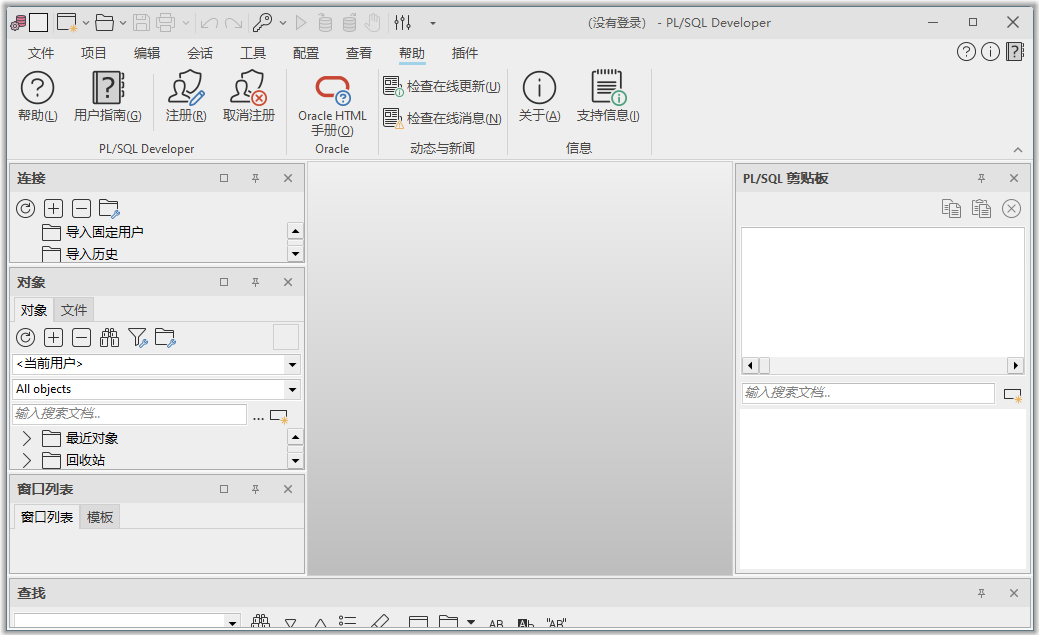Click the 注册 (Register) ribbon icon
This screenshot has height=635, width=1039.
click(186, 97)
